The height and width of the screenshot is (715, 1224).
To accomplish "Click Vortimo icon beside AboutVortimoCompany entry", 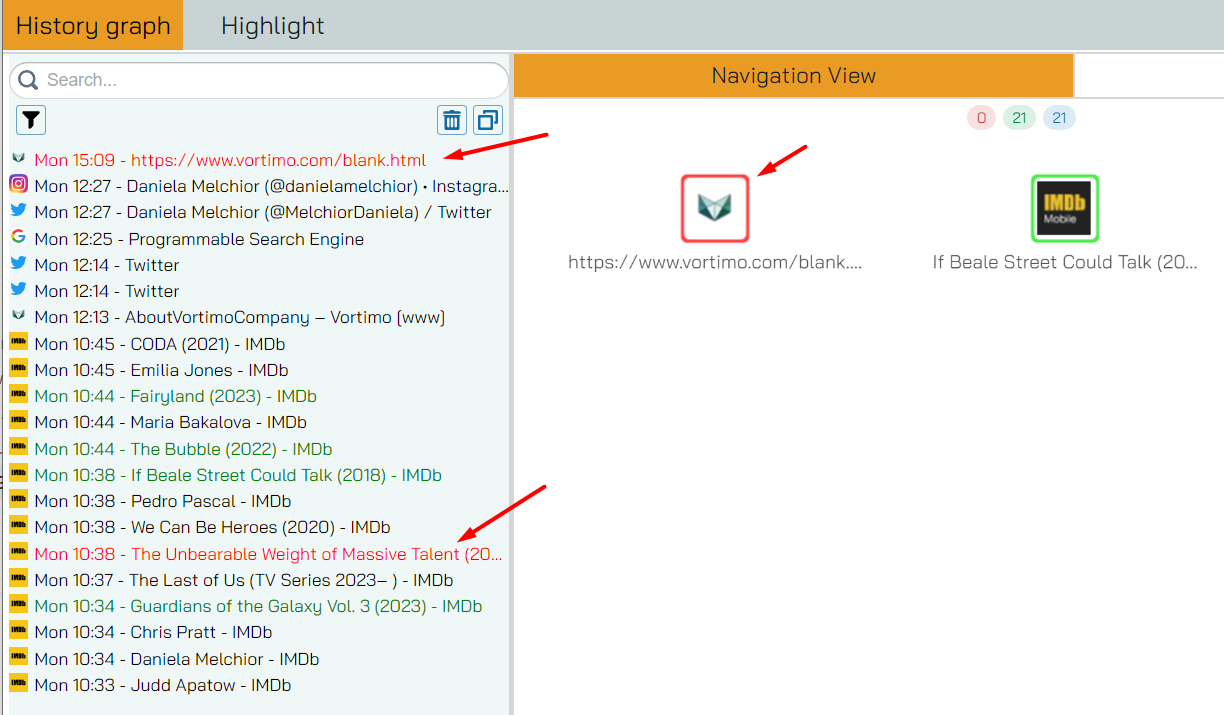I will (x=18, y=315).
